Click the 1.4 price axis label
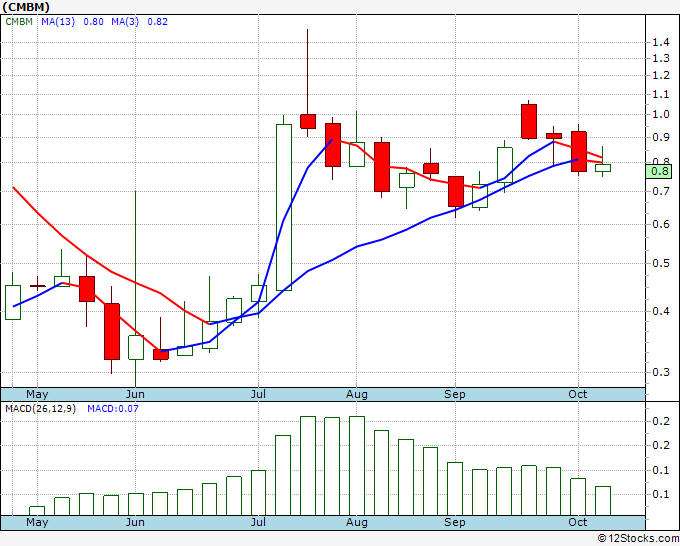Viewport: 680px width, 546px height. [x=660, y=42]
